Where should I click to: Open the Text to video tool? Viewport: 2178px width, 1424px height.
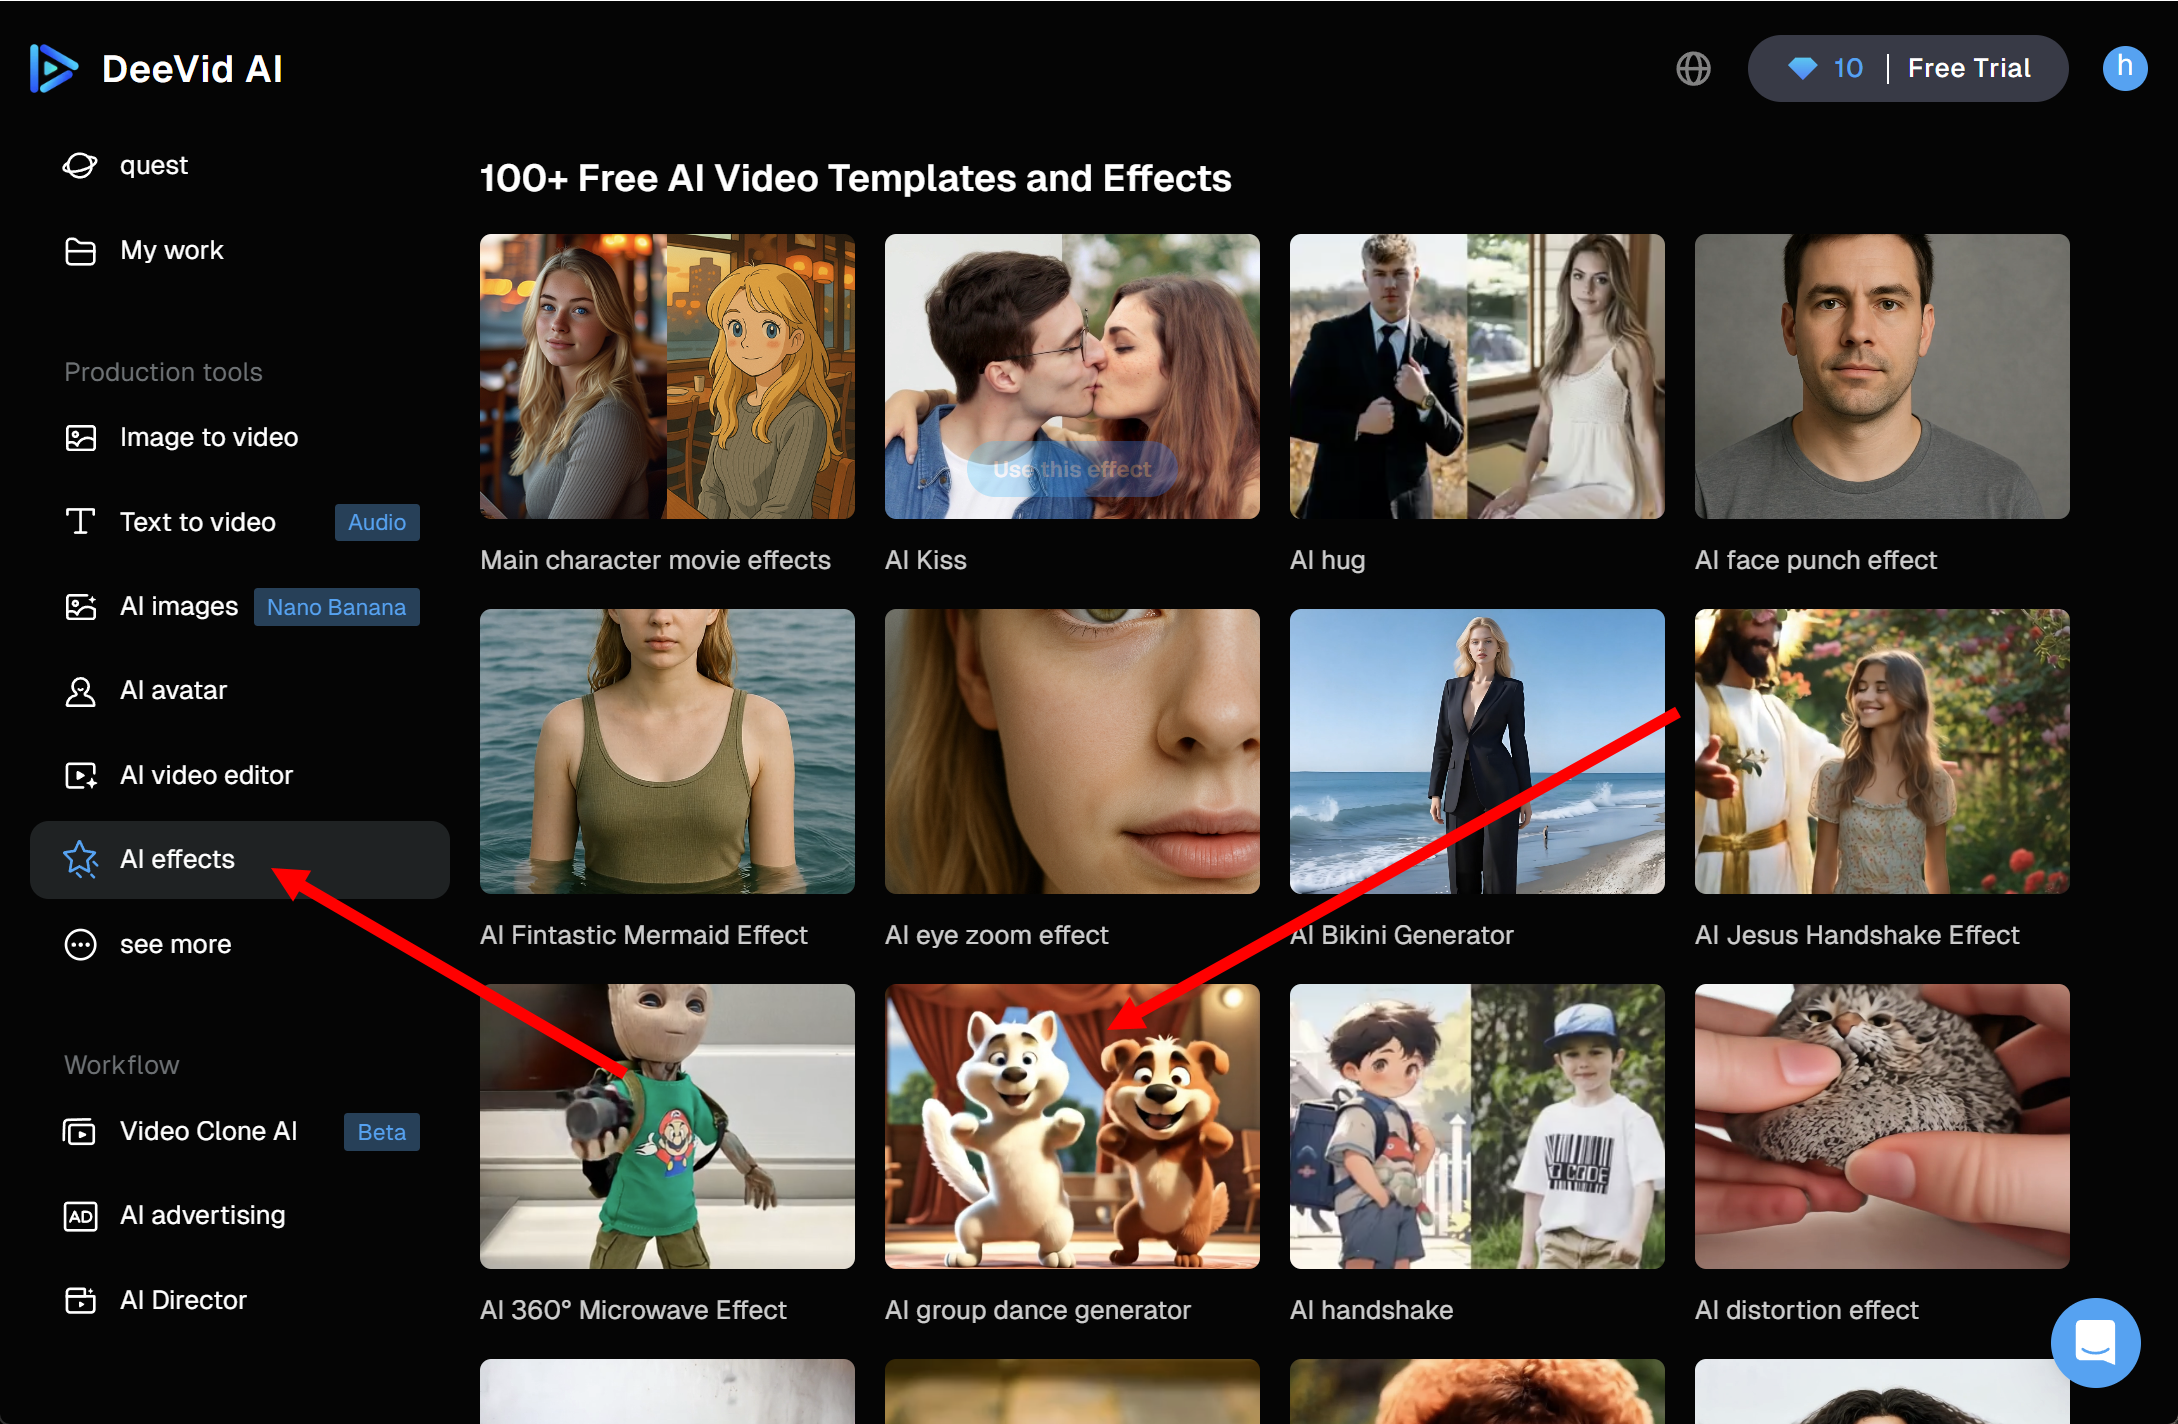(197, 522)
